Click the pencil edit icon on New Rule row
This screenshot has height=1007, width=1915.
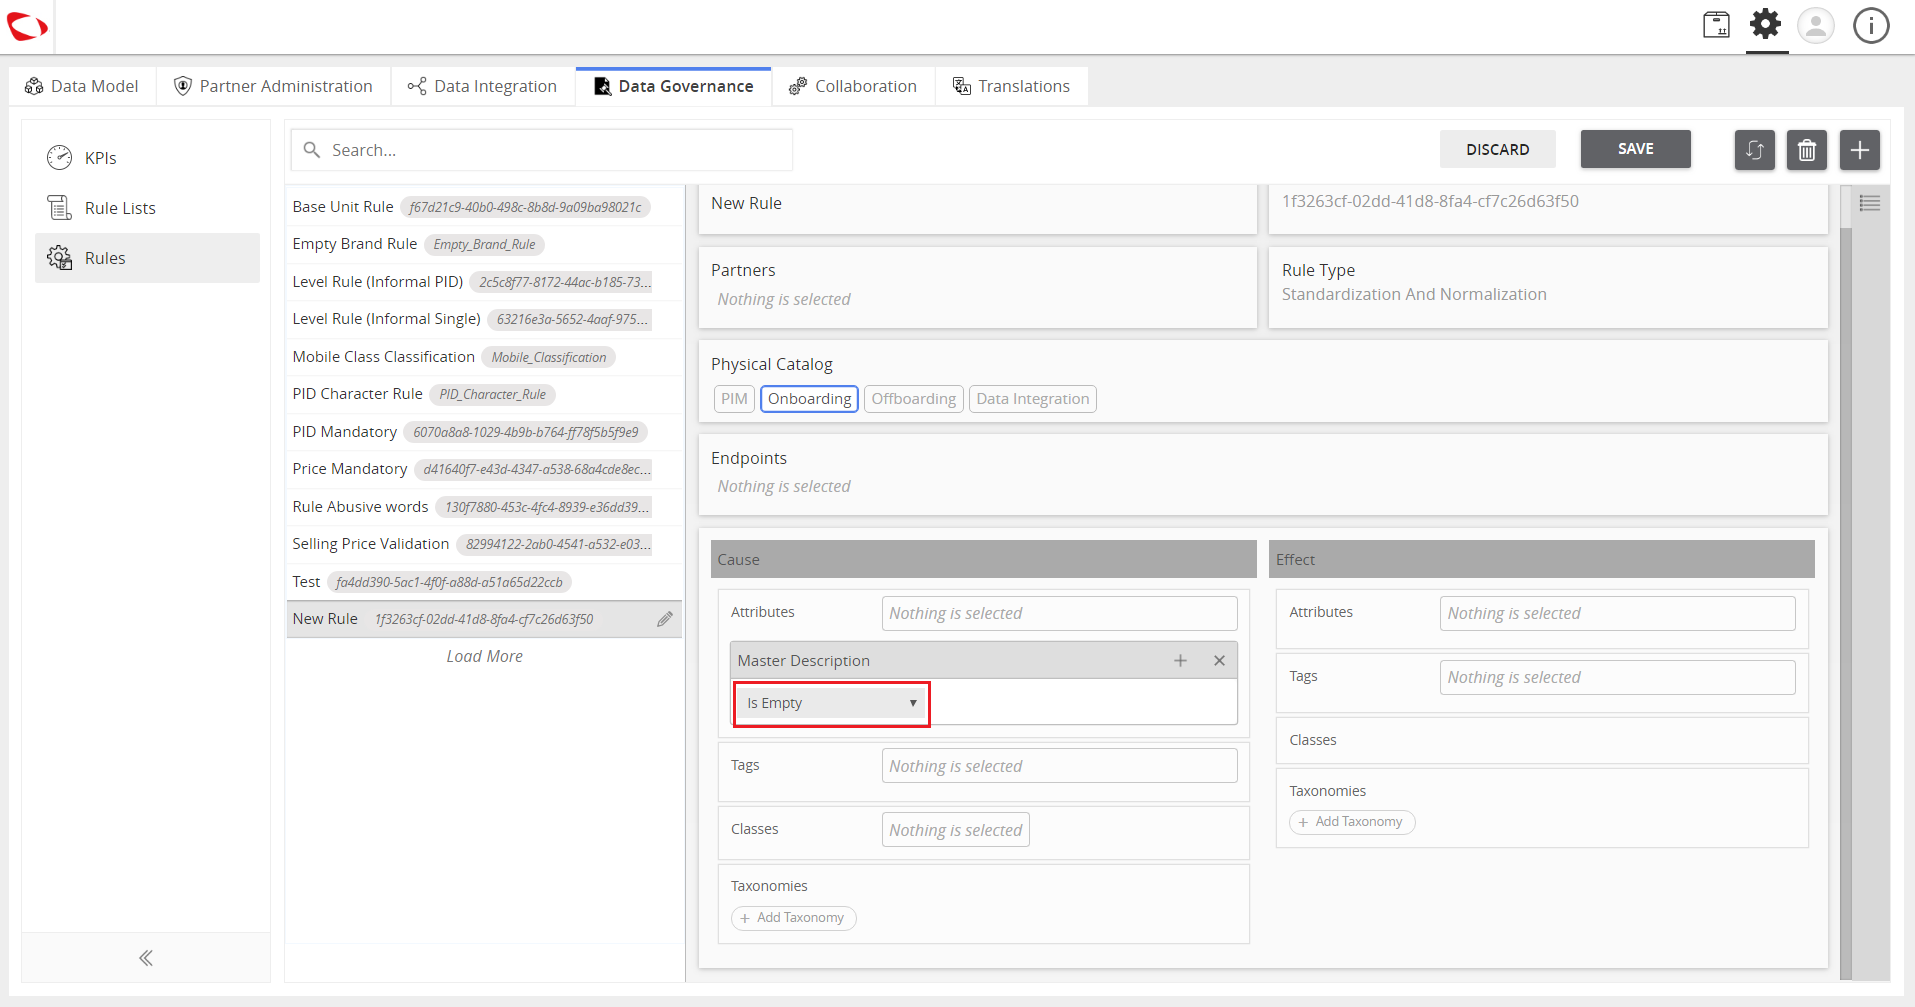665,619
